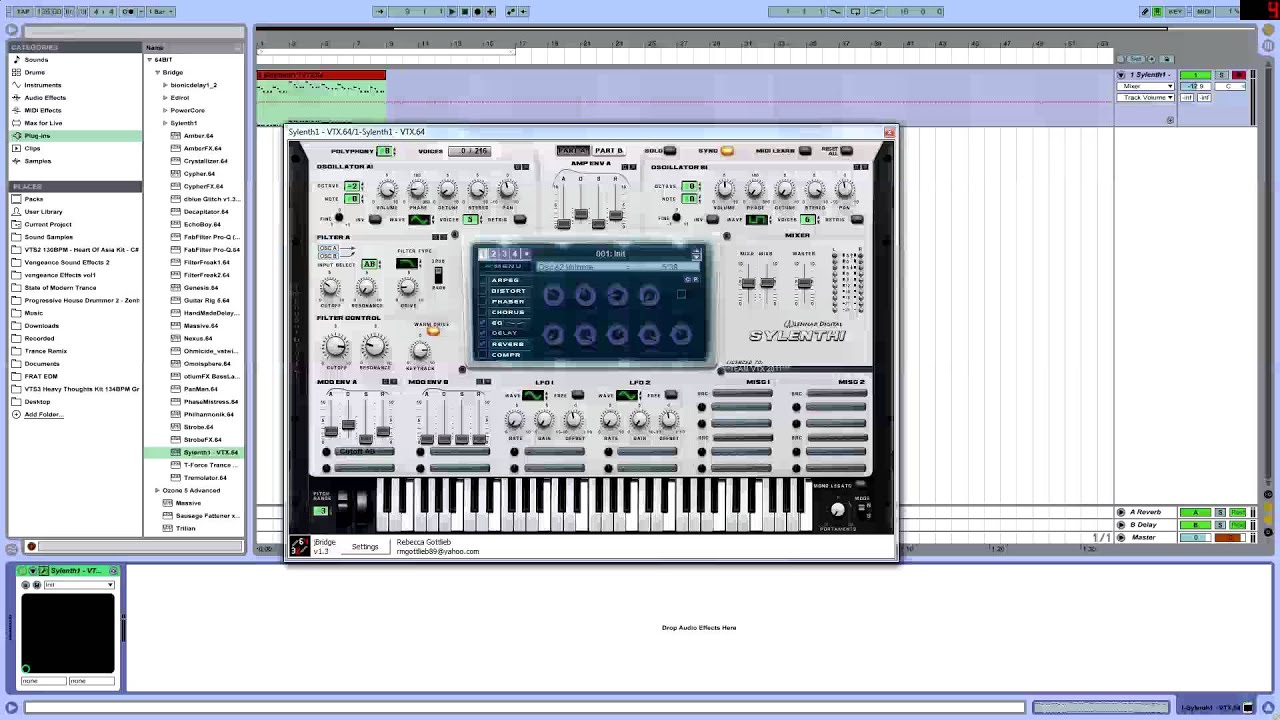Screen dimensions: 1280x720
Task: Expand the PowerCore folder
Action: click(165, 110)
